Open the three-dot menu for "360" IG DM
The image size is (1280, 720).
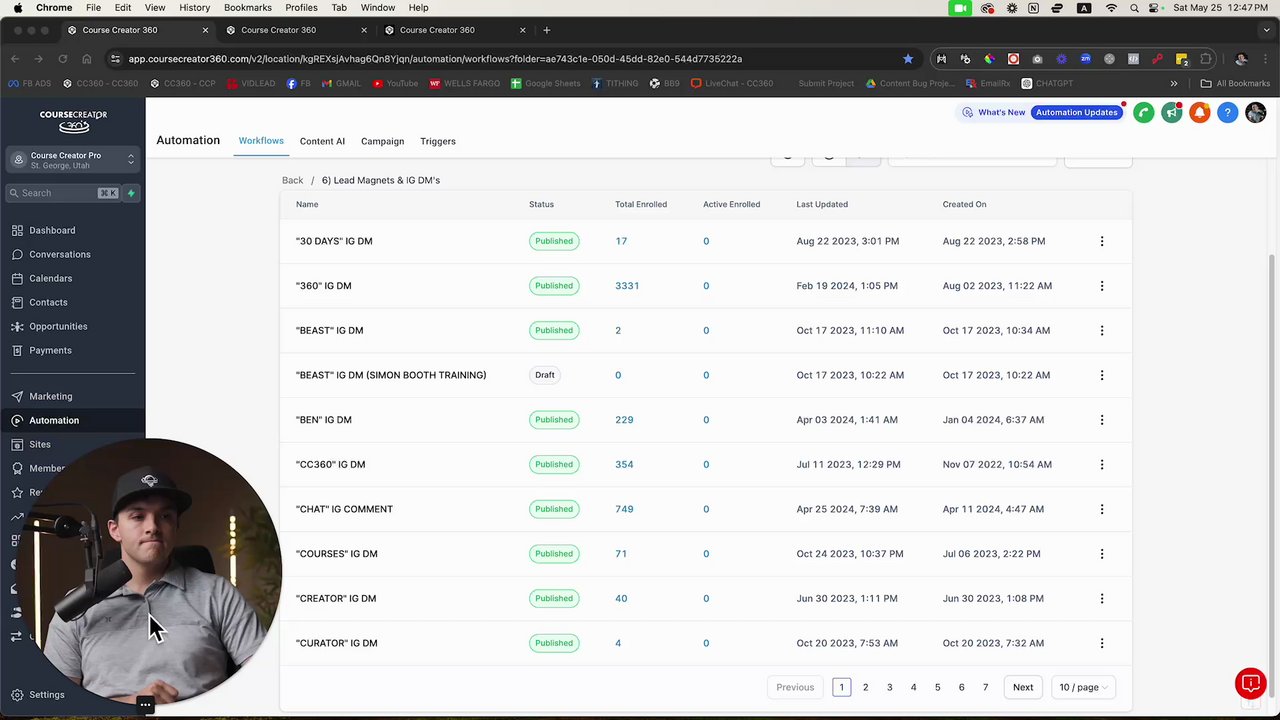1102,286
